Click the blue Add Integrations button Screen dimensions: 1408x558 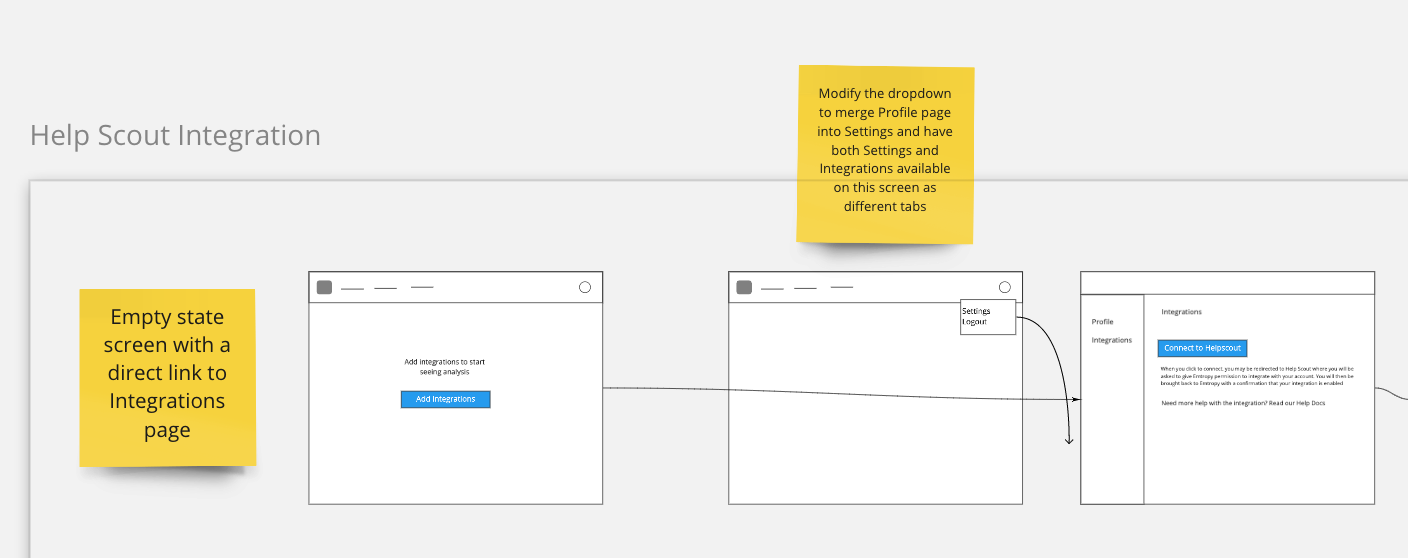445,399
